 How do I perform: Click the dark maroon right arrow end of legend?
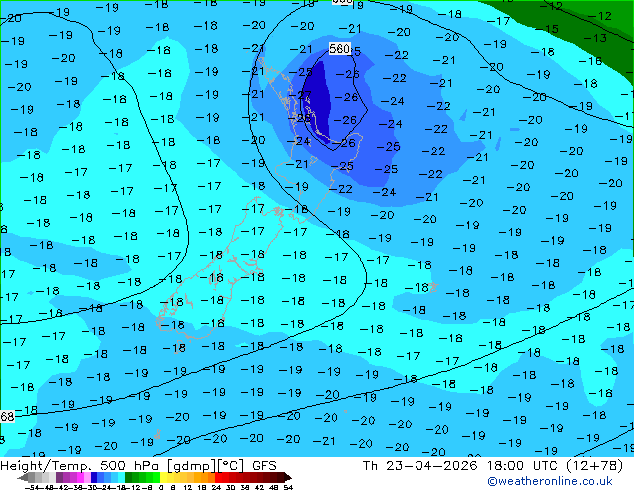tap(288, 477)
